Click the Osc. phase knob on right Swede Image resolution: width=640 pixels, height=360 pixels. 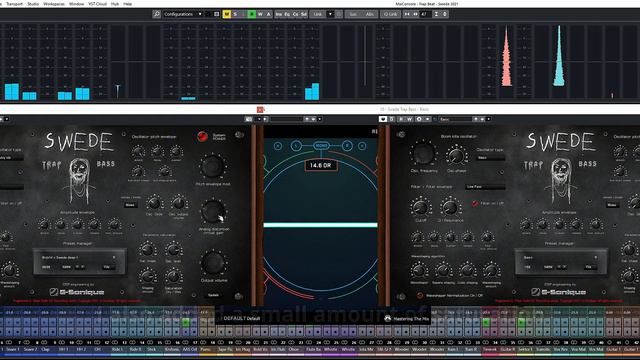[x=456, y=156]
